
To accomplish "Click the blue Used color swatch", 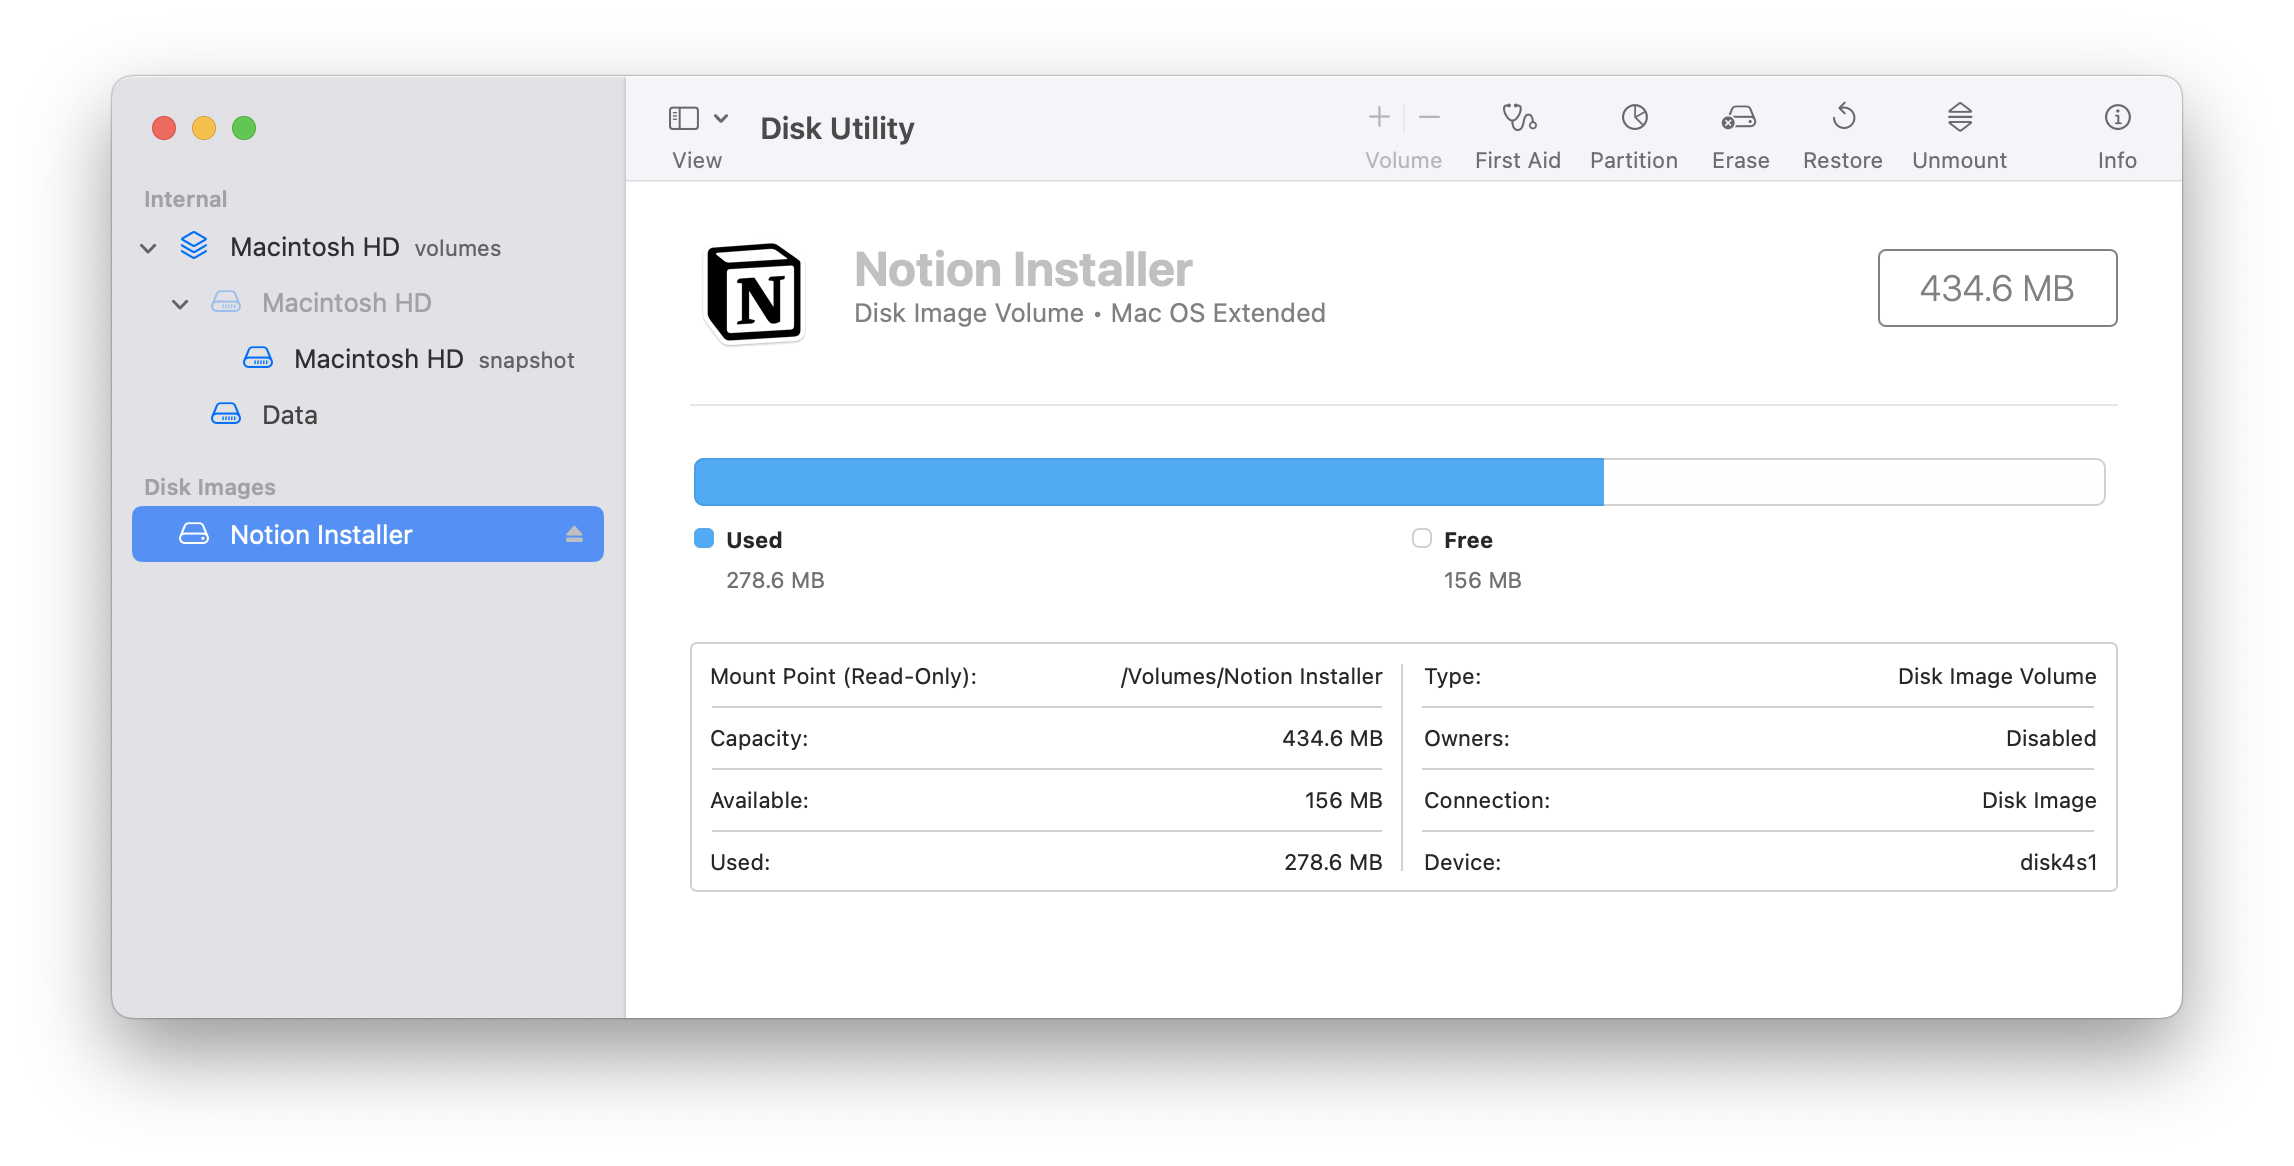I will [704, 538].
